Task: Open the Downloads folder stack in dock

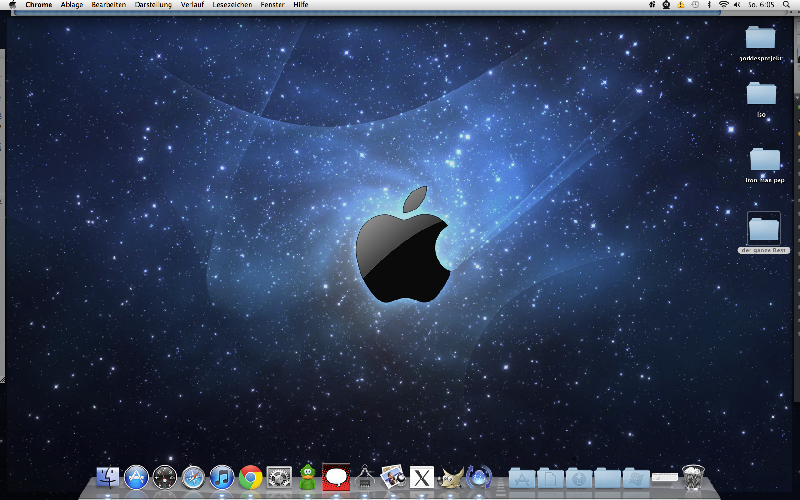Action: (579, 478)
